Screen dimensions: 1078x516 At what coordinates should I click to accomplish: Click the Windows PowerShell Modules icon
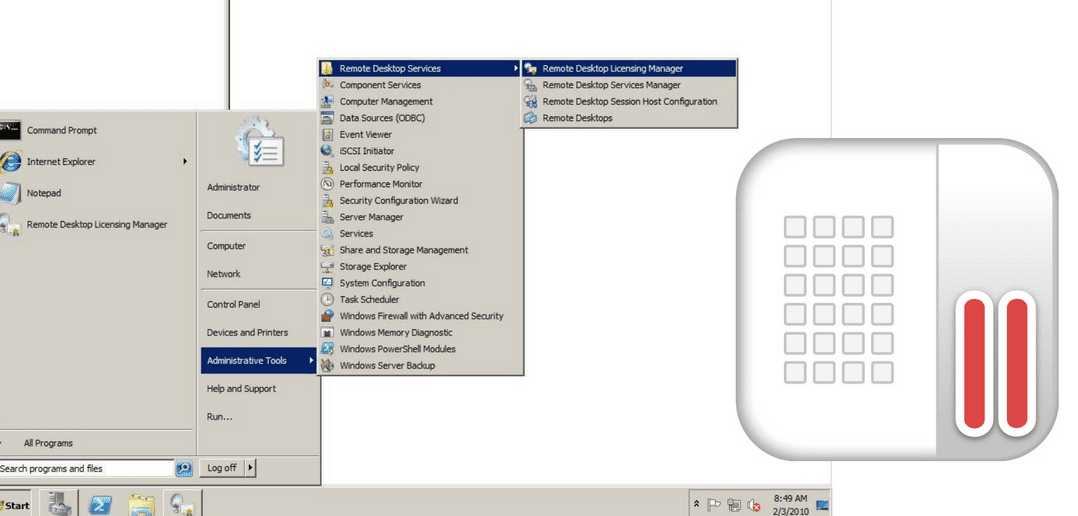tap(328, 348)
